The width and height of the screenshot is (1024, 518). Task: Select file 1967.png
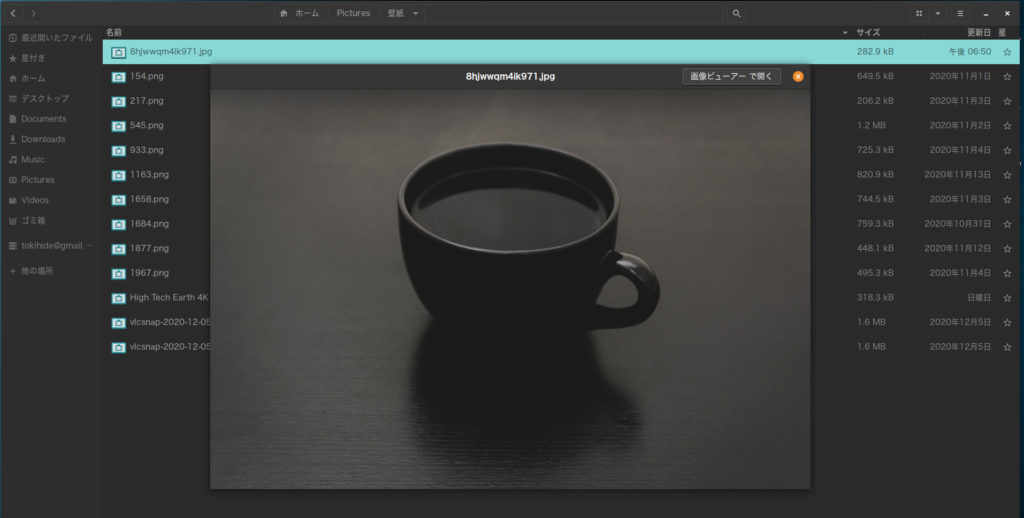tap(149, 273)
